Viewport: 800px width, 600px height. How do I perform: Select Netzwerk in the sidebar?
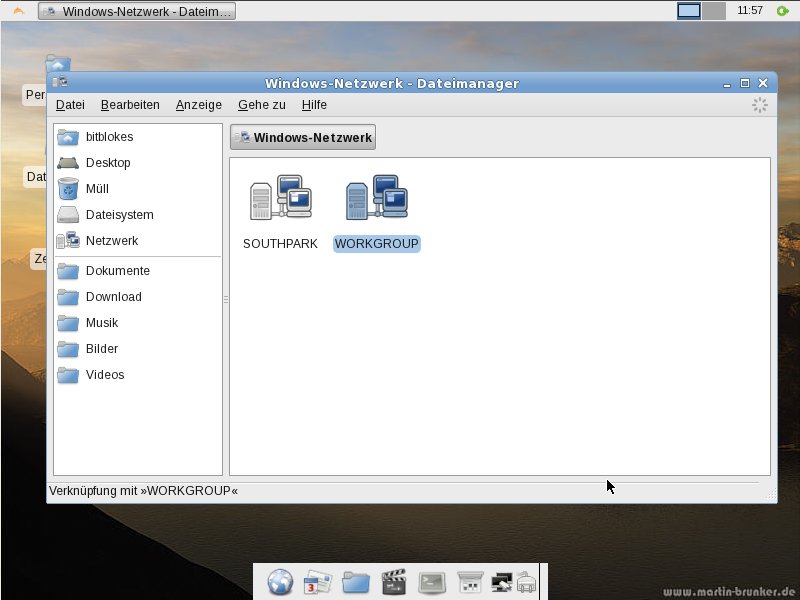138,241
